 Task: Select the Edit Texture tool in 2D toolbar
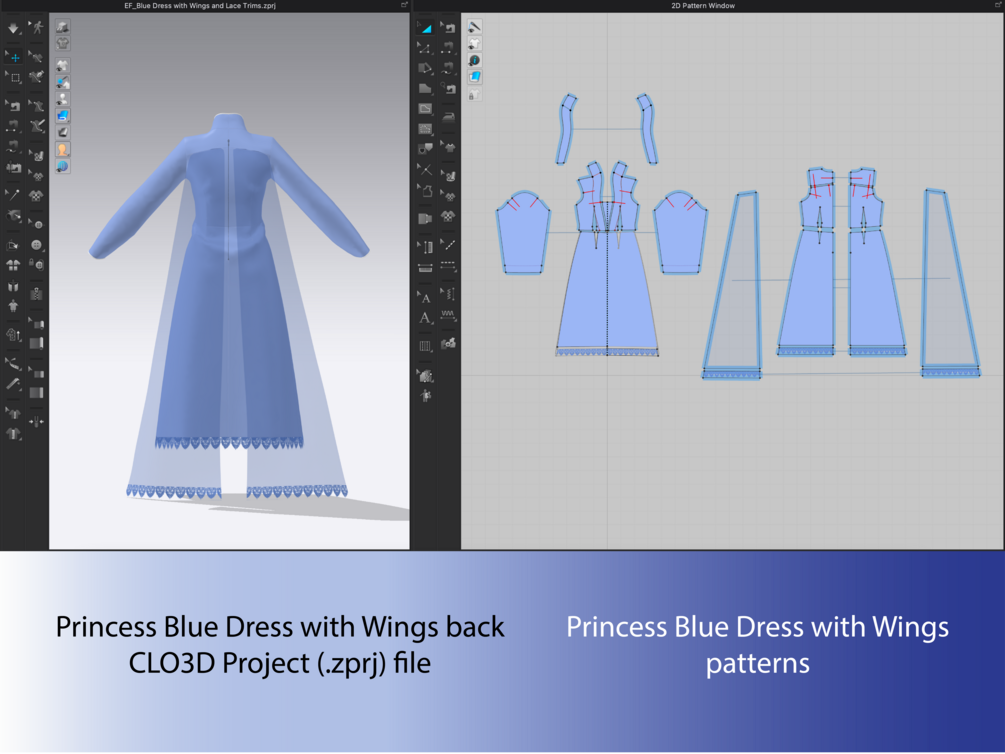[x=449, y=176]
